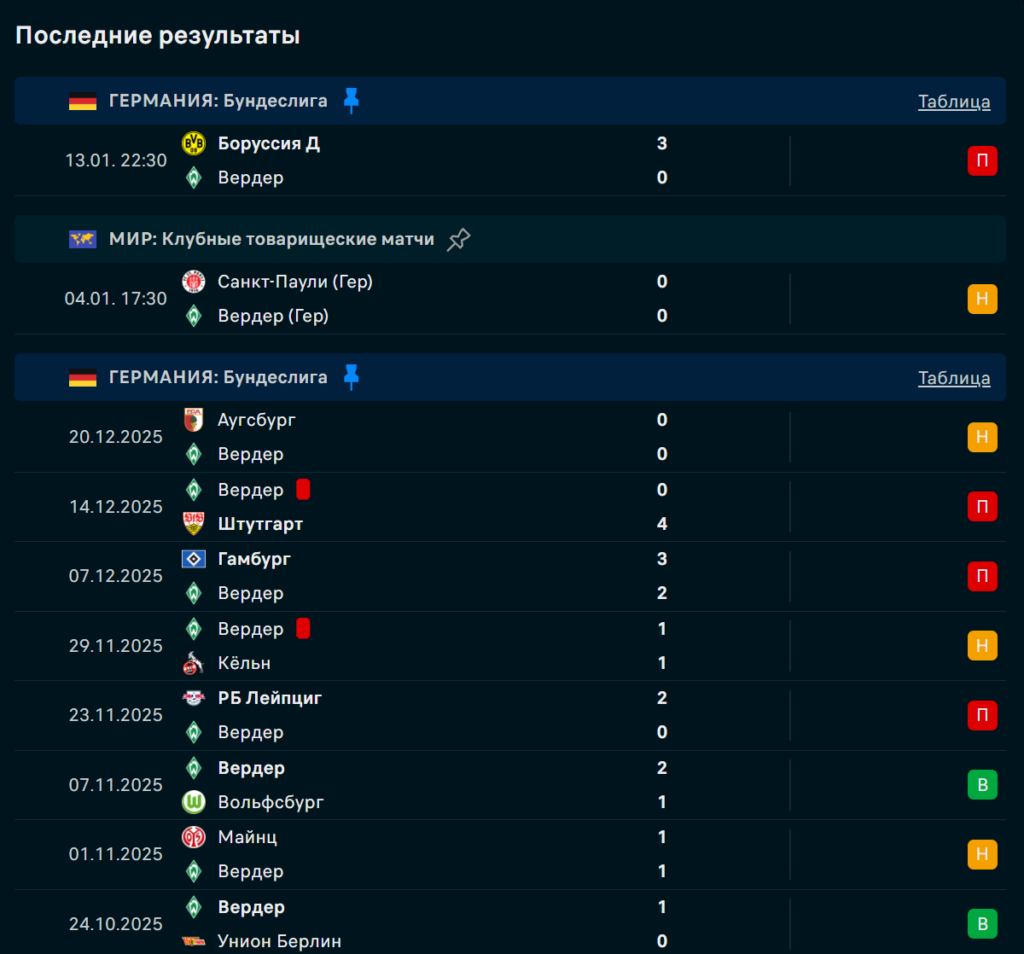
Task: Click the Union Berlin logo
Action: 193,941
